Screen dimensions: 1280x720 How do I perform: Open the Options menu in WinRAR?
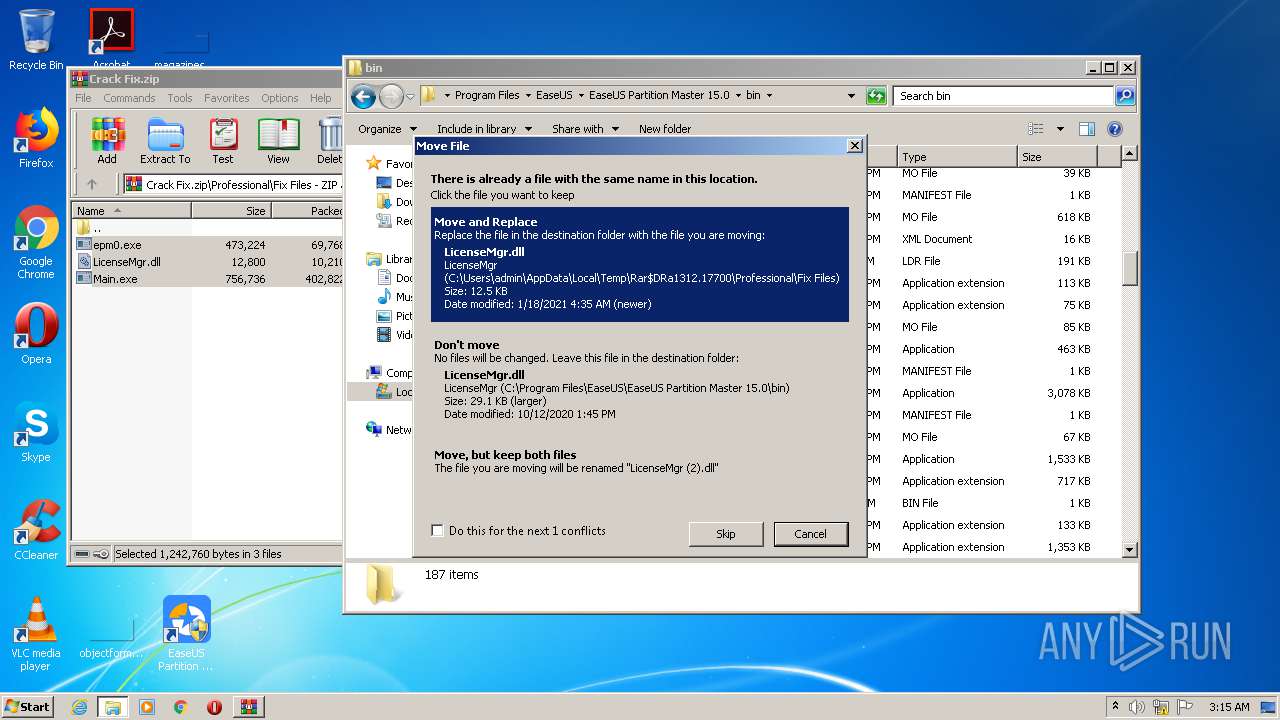[280, 98]
